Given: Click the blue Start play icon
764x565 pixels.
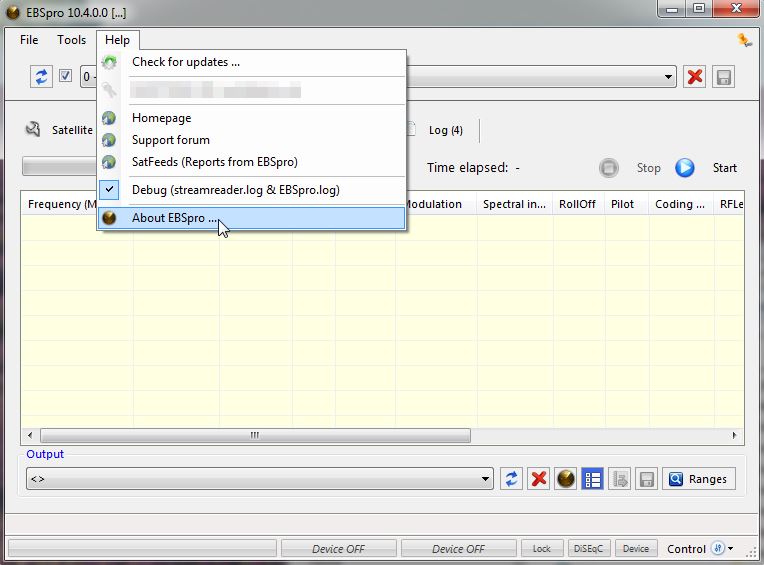Looking at the screenshot, I should point(685,168).
